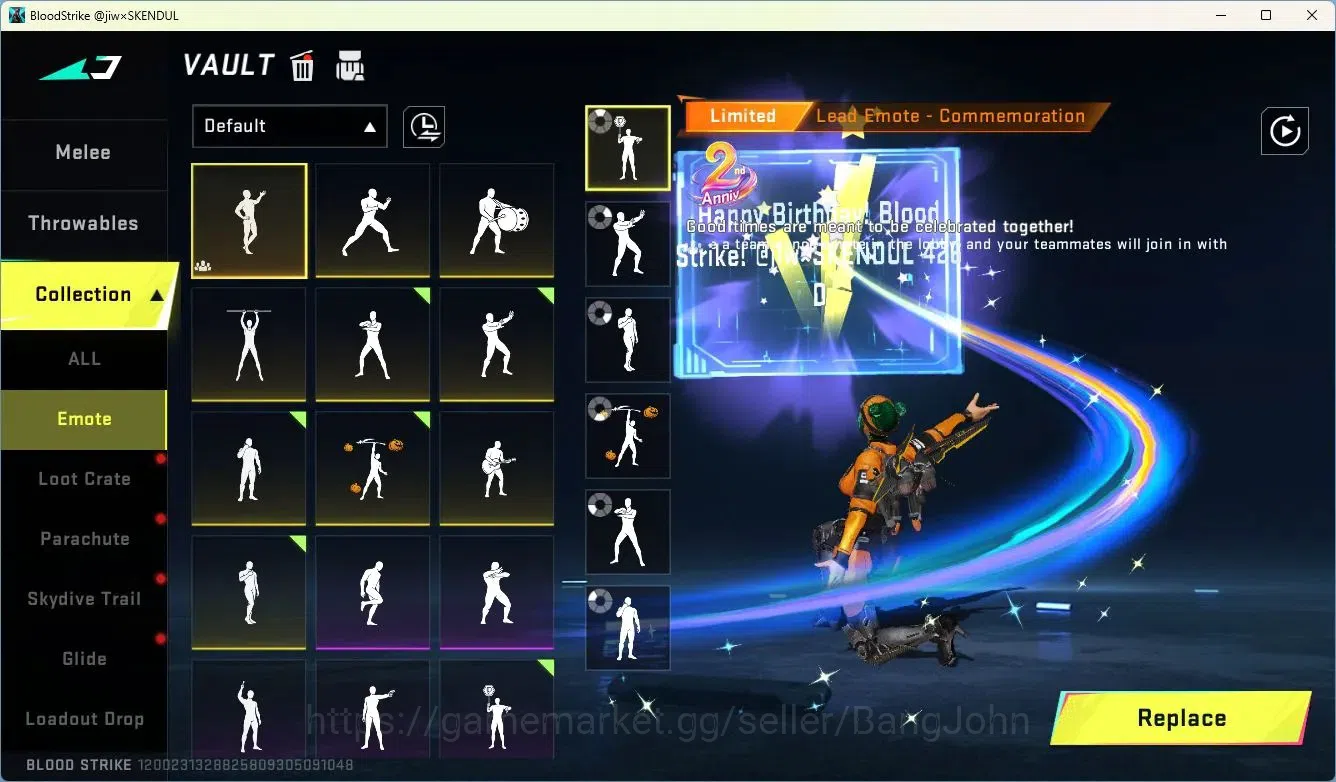Collapse the Collection section arrow
This screenshot has height=782, width=1336.
click(x=157, y=295)
